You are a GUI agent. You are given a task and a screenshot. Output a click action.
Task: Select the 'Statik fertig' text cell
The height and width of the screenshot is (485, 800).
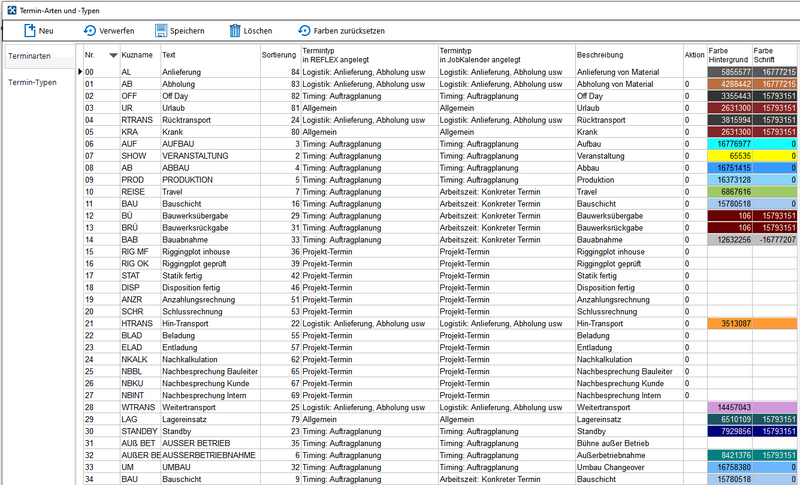click(x=211, y=276)
